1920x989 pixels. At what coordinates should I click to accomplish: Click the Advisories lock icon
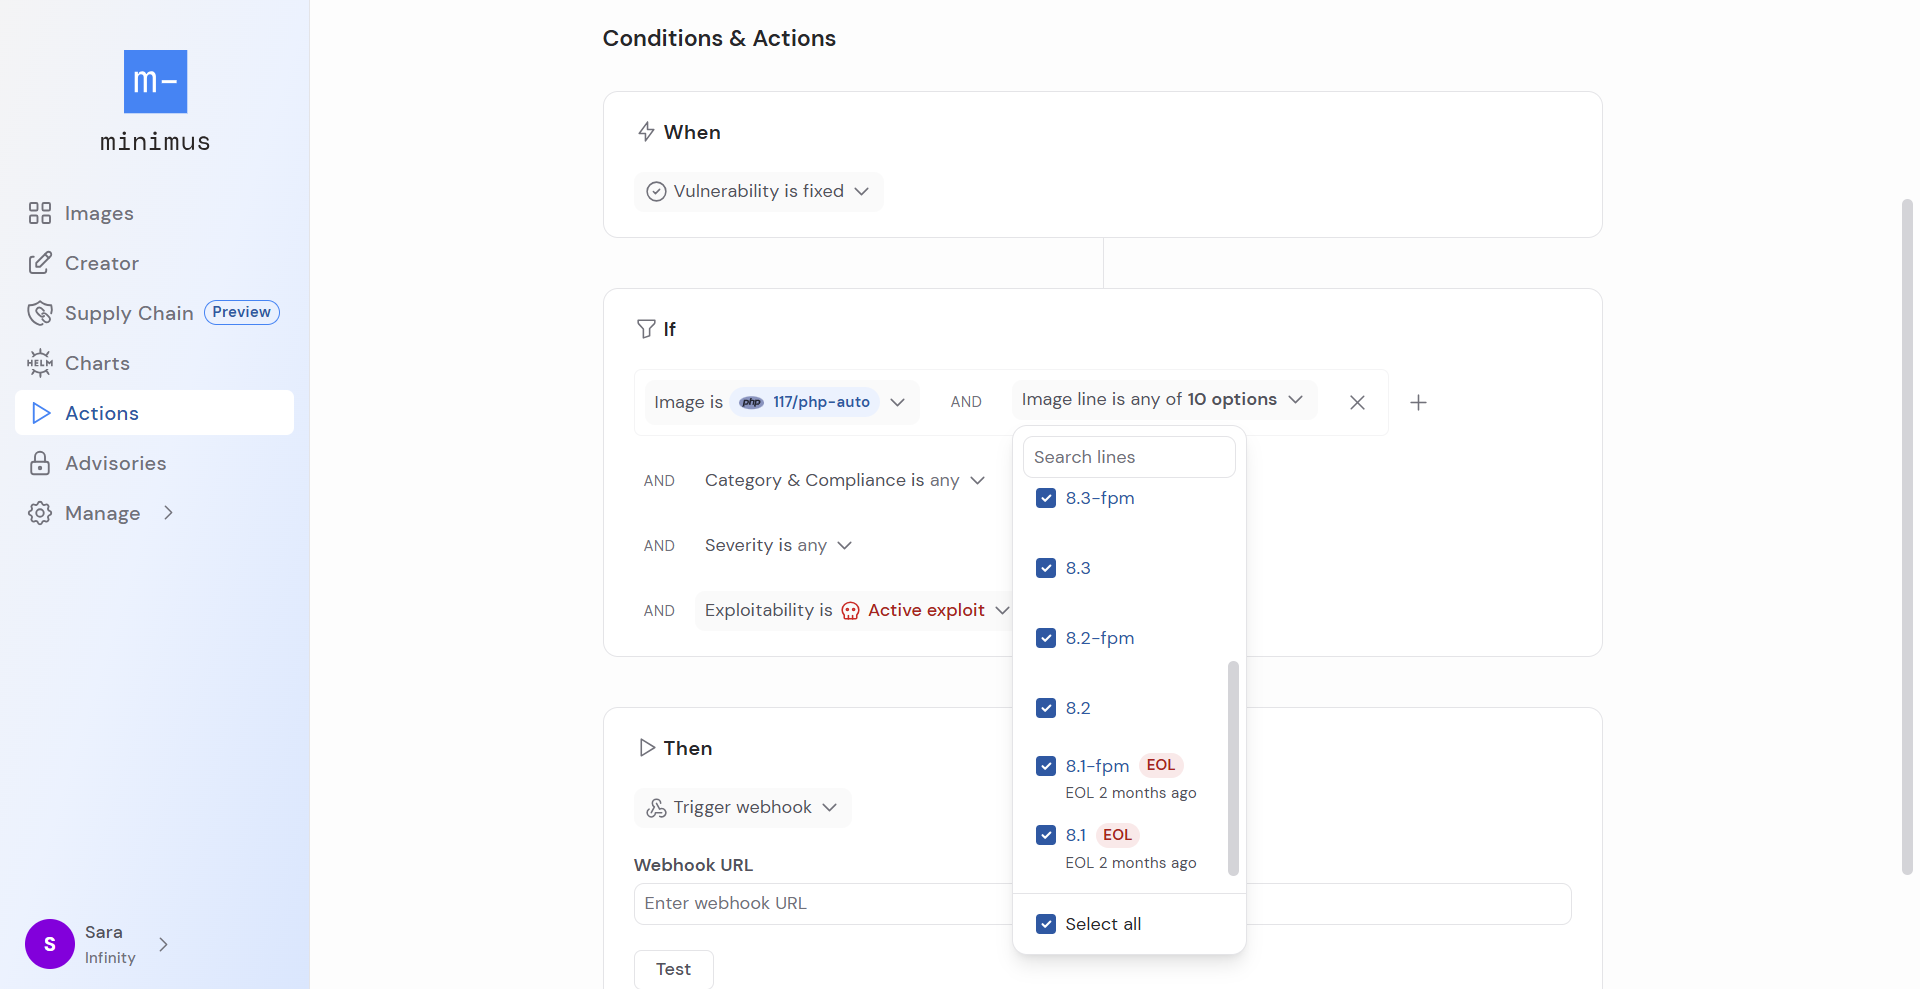coord(40,463)
